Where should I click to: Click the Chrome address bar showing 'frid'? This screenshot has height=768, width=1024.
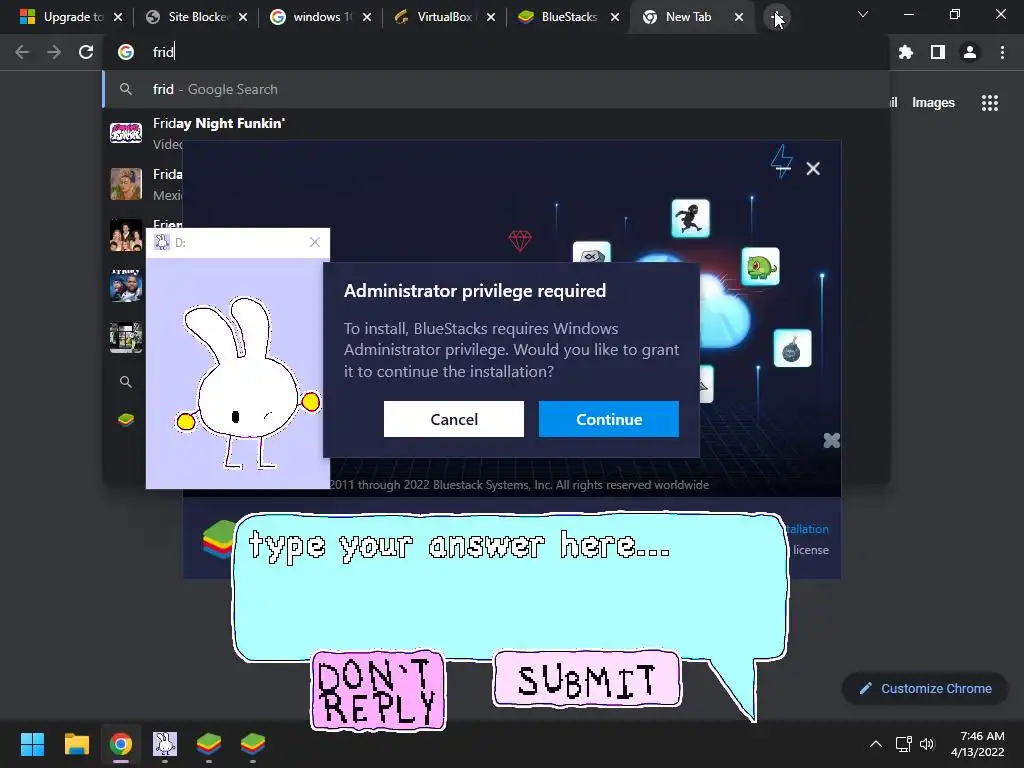[x=496, y=52]
